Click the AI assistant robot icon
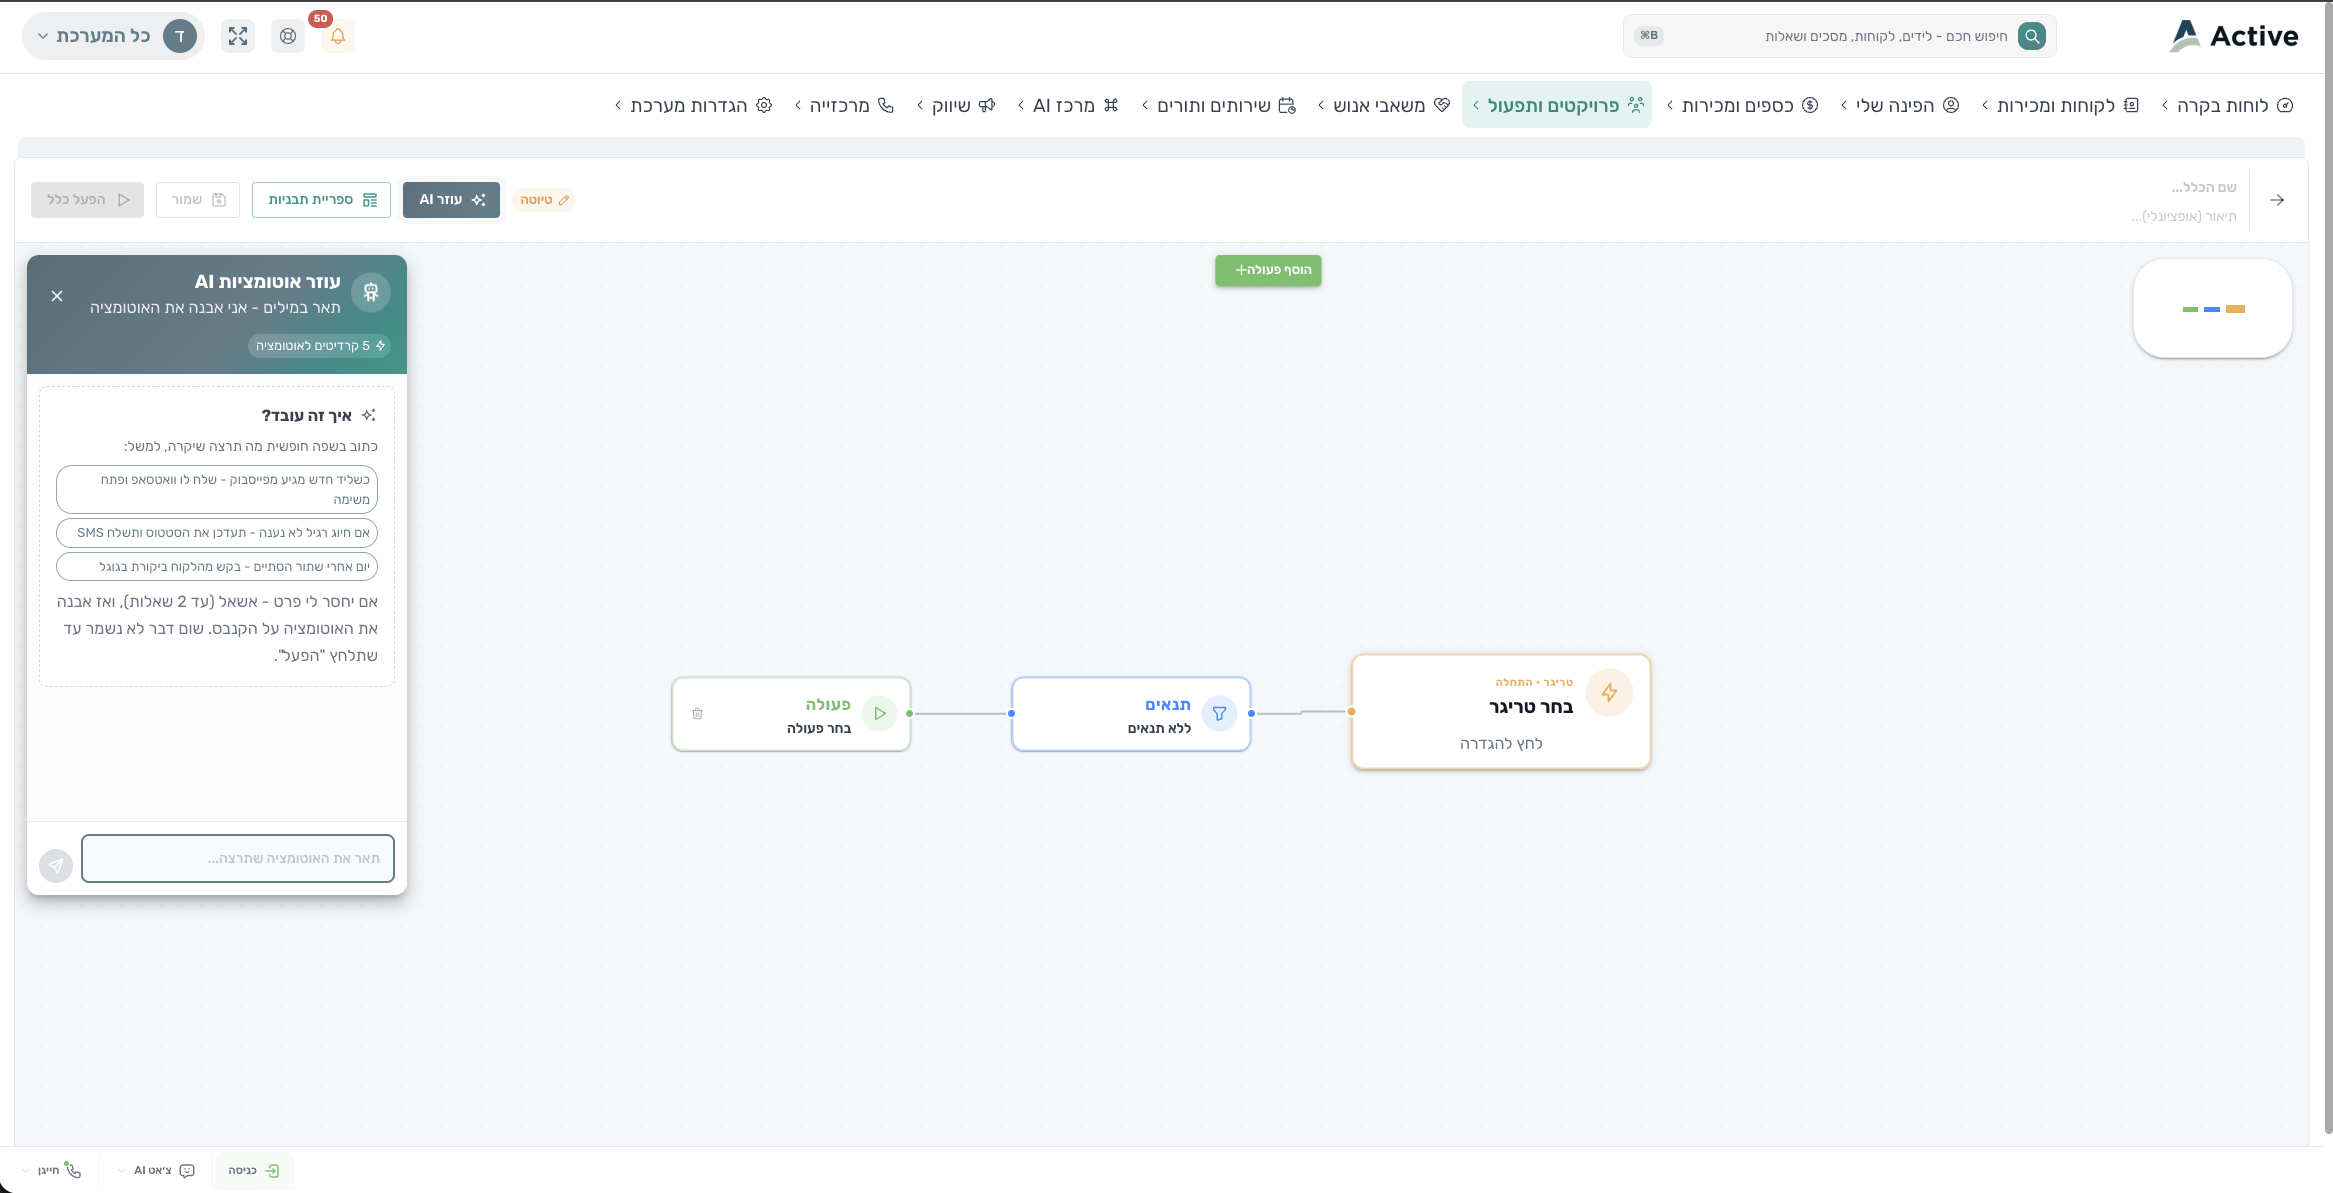The image size is (2333, 1193). pyautogui.click(x=371, y=293)
